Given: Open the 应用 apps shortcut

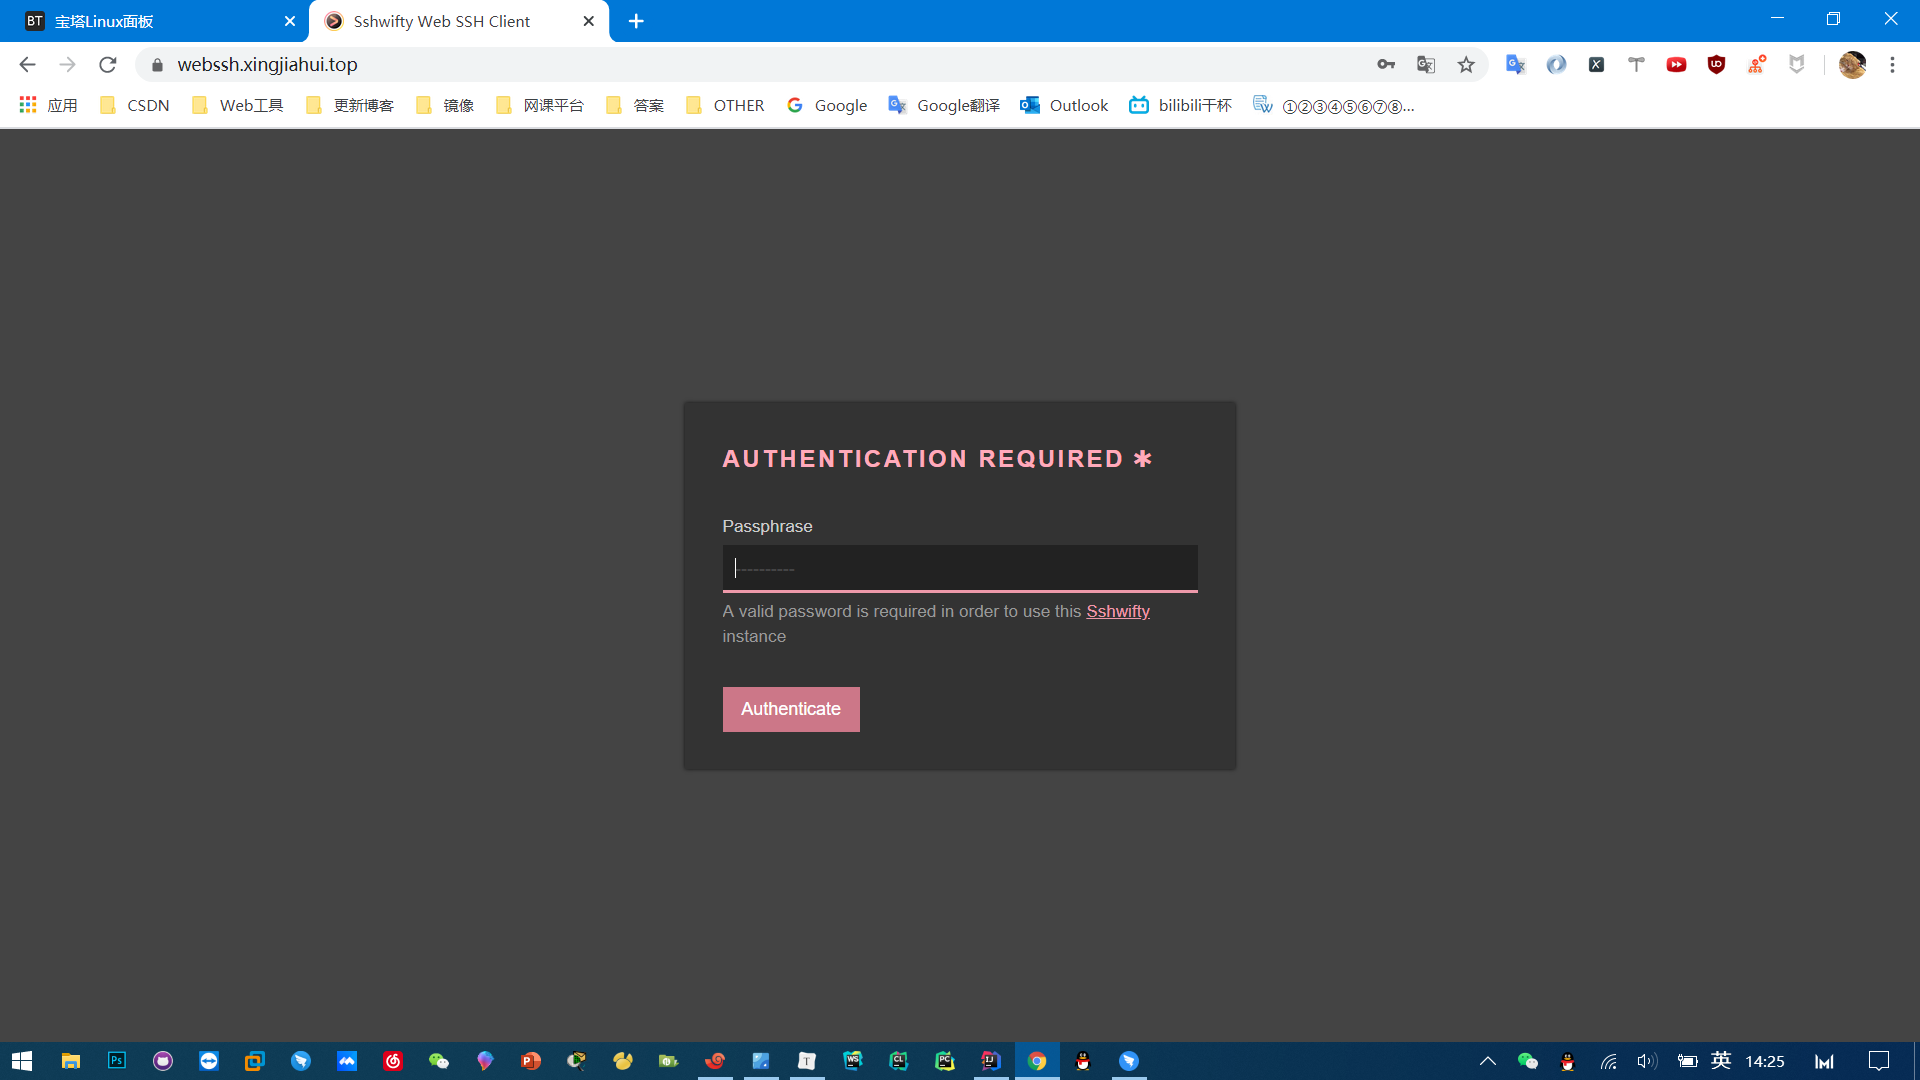Looking at the screenshot, I should point(48,106).
